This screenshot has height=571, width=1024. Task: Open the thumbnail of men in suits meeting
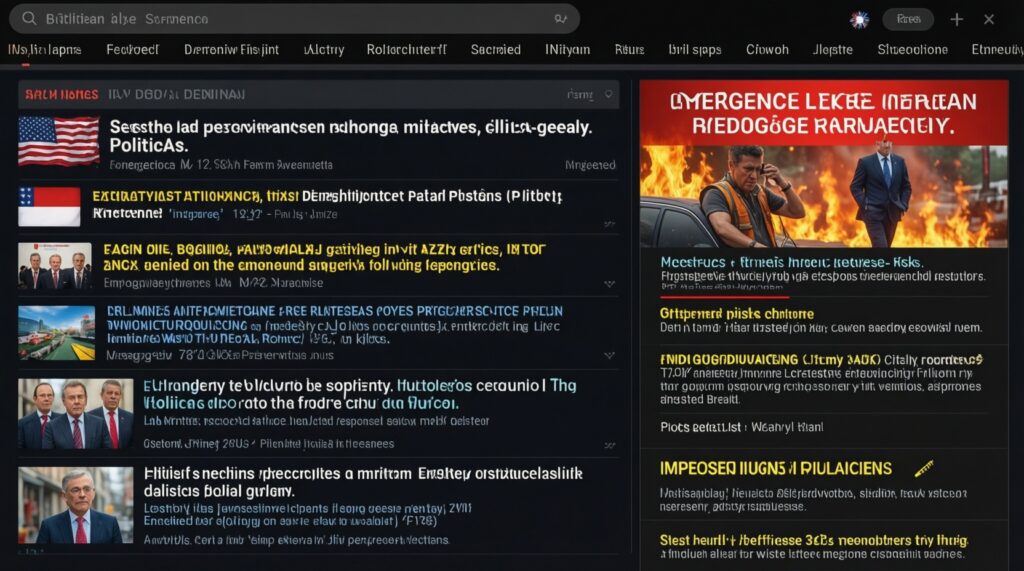pyautogui.click(x=55, y=266)
